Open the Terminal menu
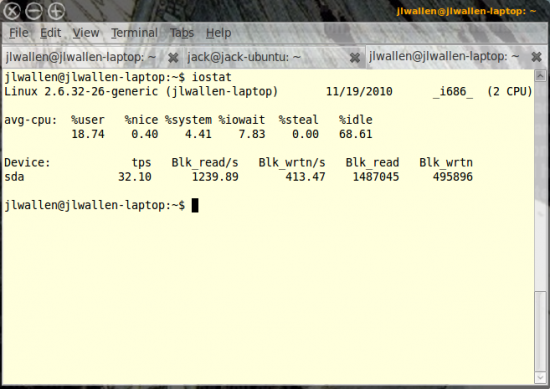550x389 pixels. pyautogui.click(x=134, y=33)
